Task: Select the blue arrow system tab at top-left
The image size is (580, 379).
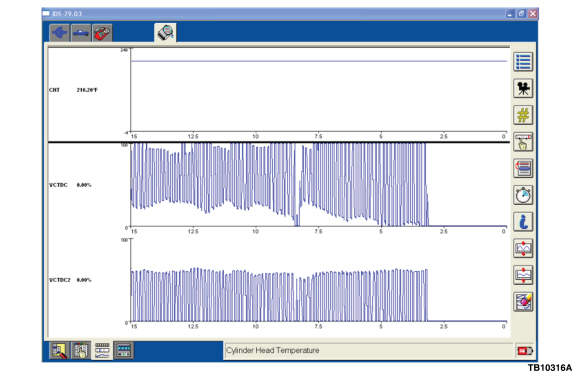Action: tap(59, 33)
